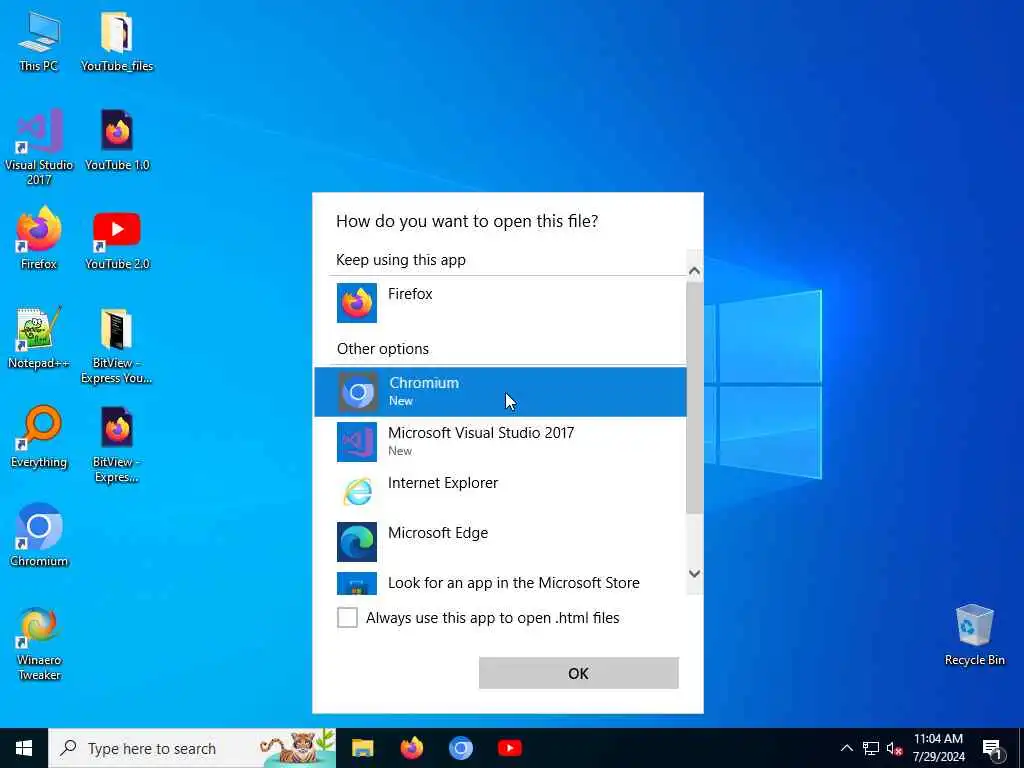Show hidden system tray icons chevron
Viewport: 1024px width, 768px height.
pos(846,748)
